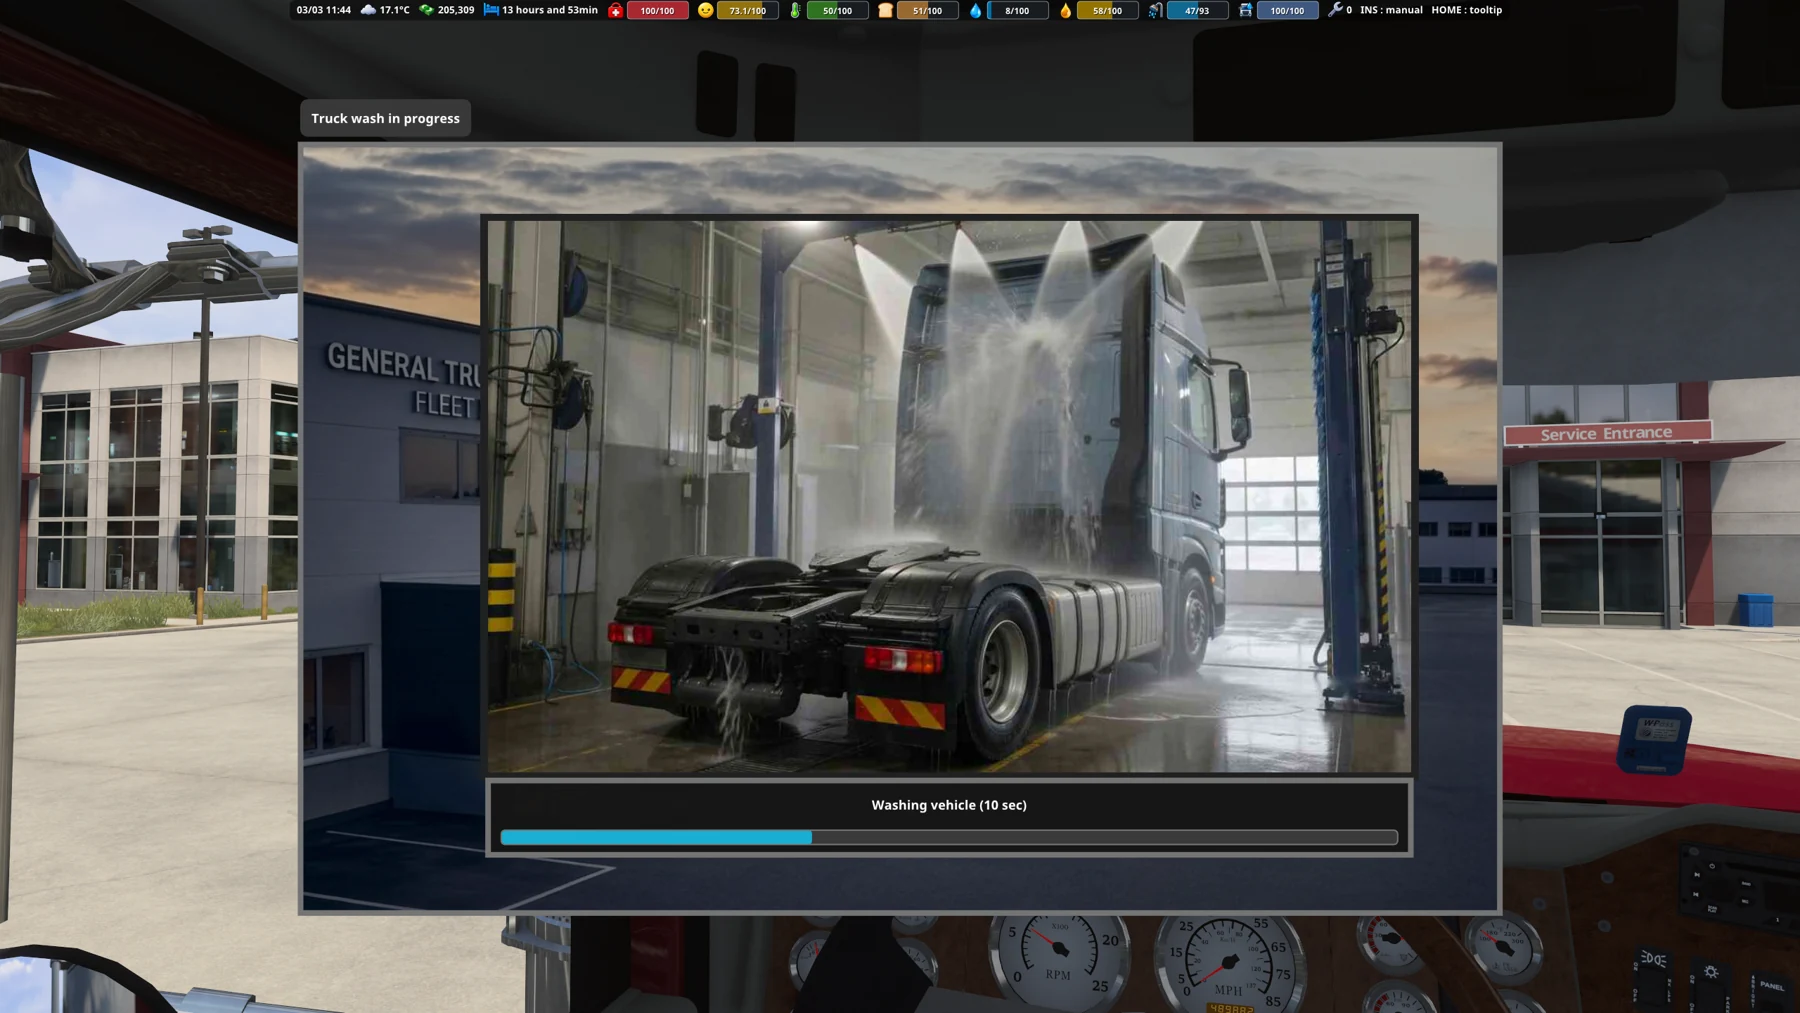Viewport: 1800px width, 1013px height.
Task: Click the bed sleep timer icon
Action: [491, 10]
